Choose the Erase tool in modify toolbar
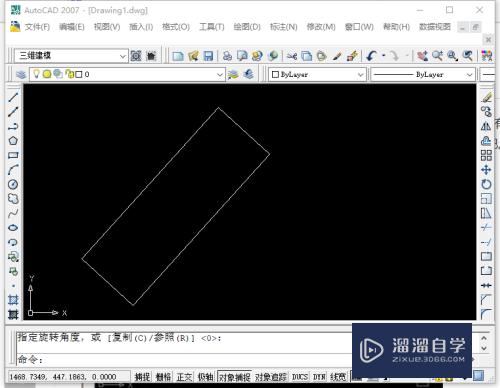The height and width of the screenshot is (388, 500). pyautogui.click(x=486, y=97)
